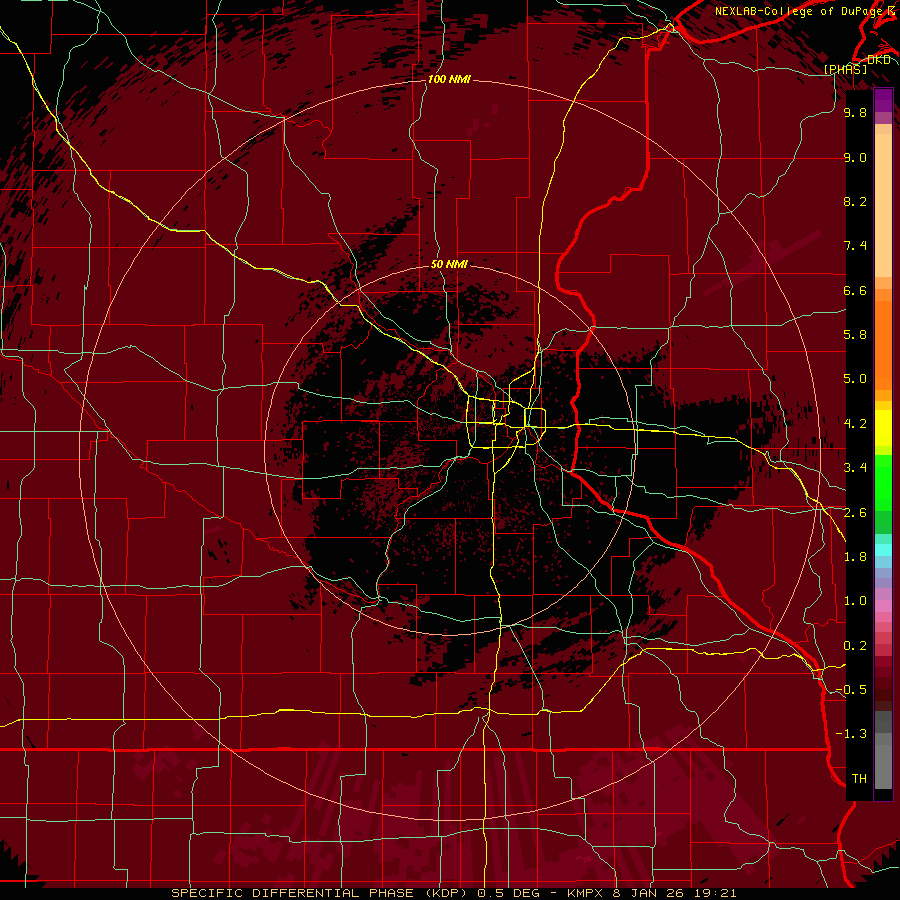Image resolution: width=900 pixels, height=900 pixels.
Task: Pick the cyan segment of the color bar
Action: (x=883, y=550)
